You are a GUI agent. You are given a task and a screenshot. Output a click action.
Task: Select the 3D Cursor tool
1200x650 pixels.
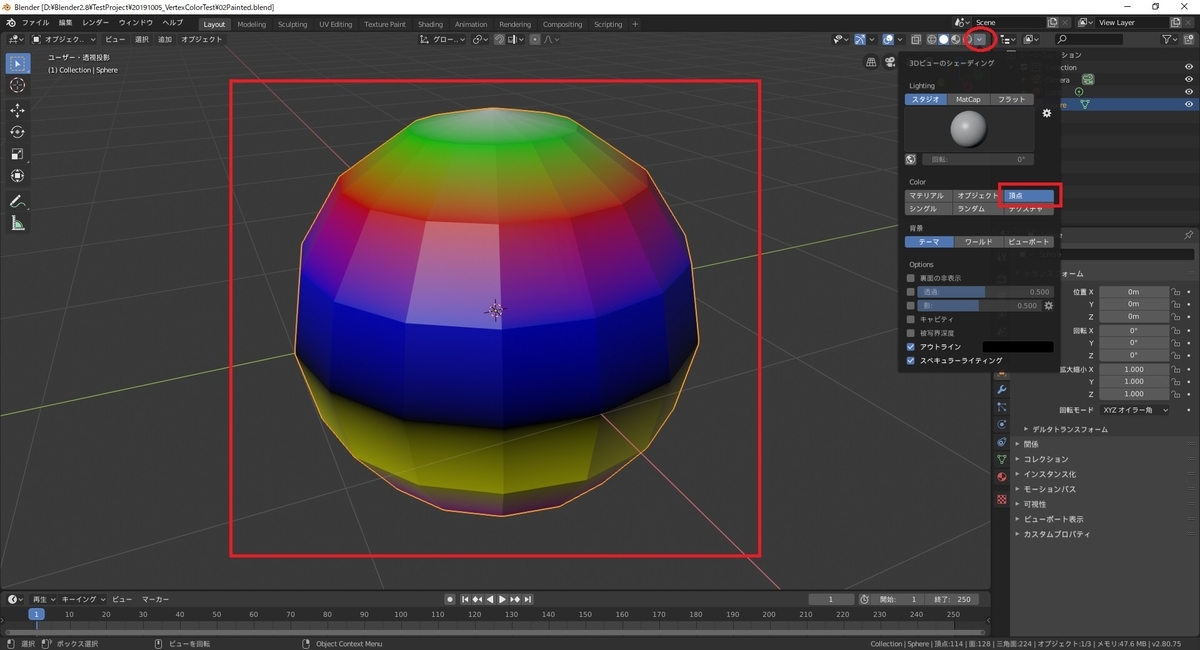pyautogui.click(x=17, y=86)
